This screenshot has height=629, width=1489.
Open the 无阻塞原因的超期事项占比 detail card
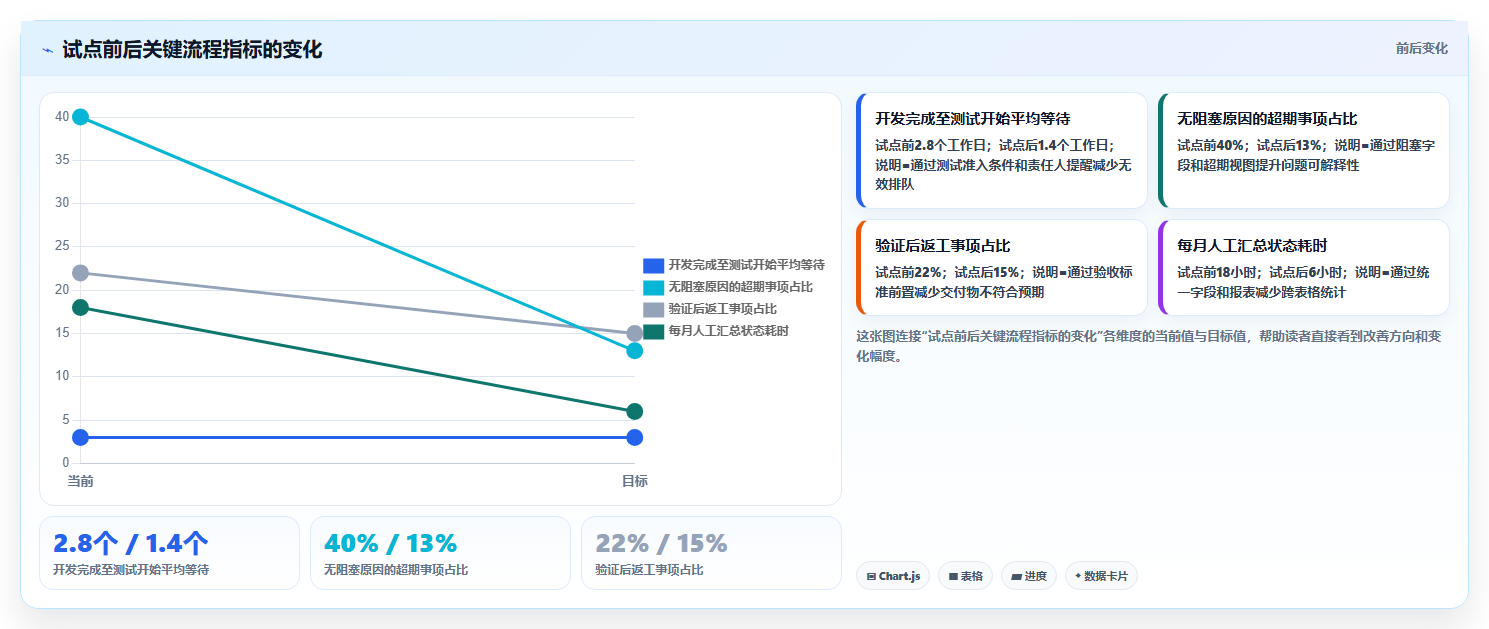pyautogui.click(x=1304, y=151)
